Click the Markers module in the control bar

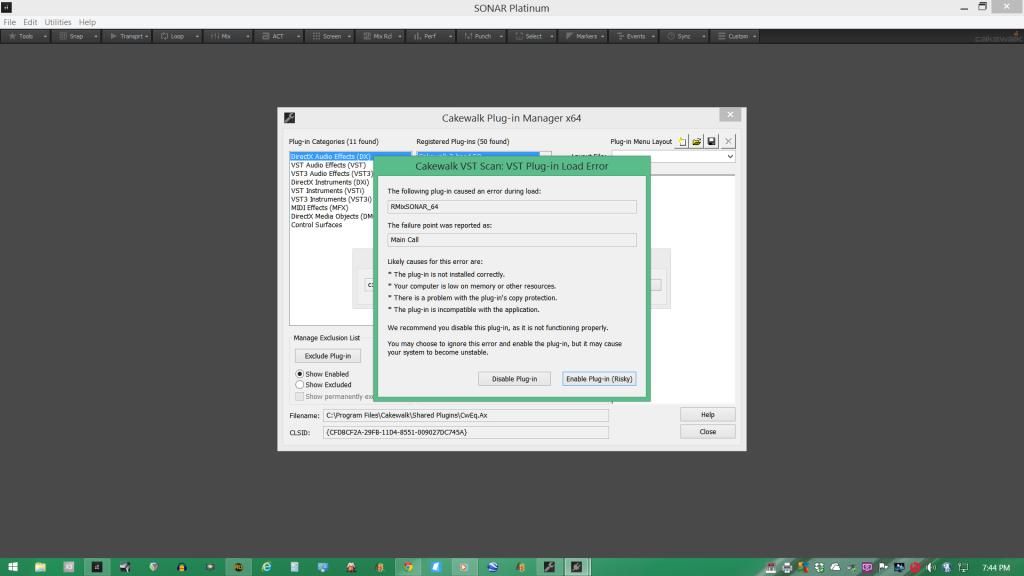(x=583, y=36)
